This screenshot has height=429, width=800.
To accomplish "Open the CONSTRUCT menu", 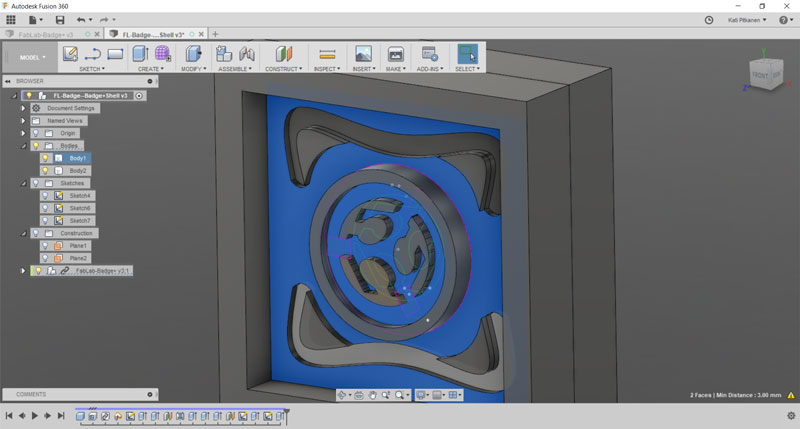I will [x=284, y=69].
